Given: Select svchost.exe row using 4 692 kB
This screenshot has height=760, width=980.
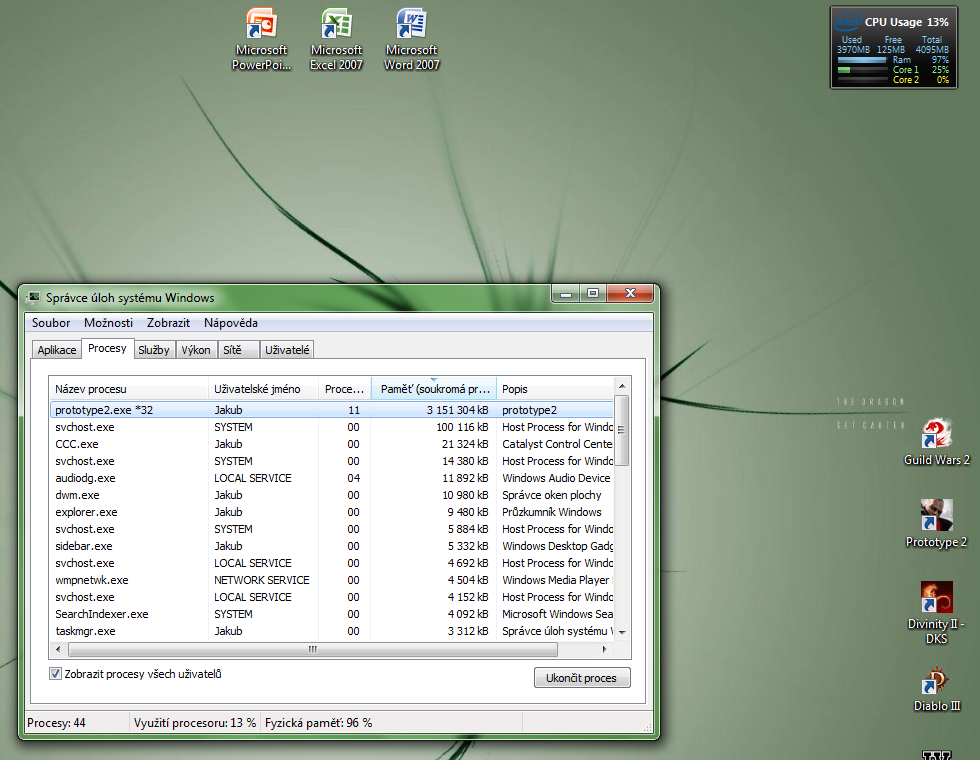Looking at the screenshot, I should 331,563.
